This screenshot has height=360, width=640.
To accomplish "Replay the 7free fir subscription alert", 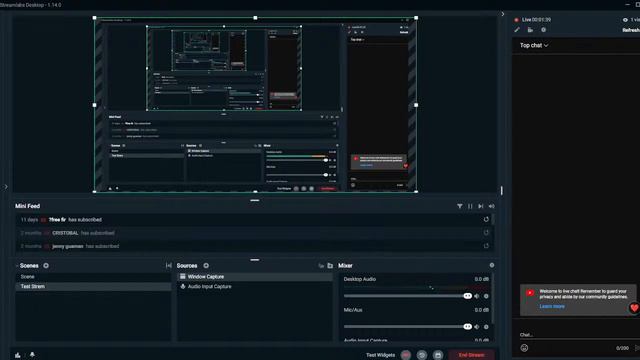I will click(486, 220).
